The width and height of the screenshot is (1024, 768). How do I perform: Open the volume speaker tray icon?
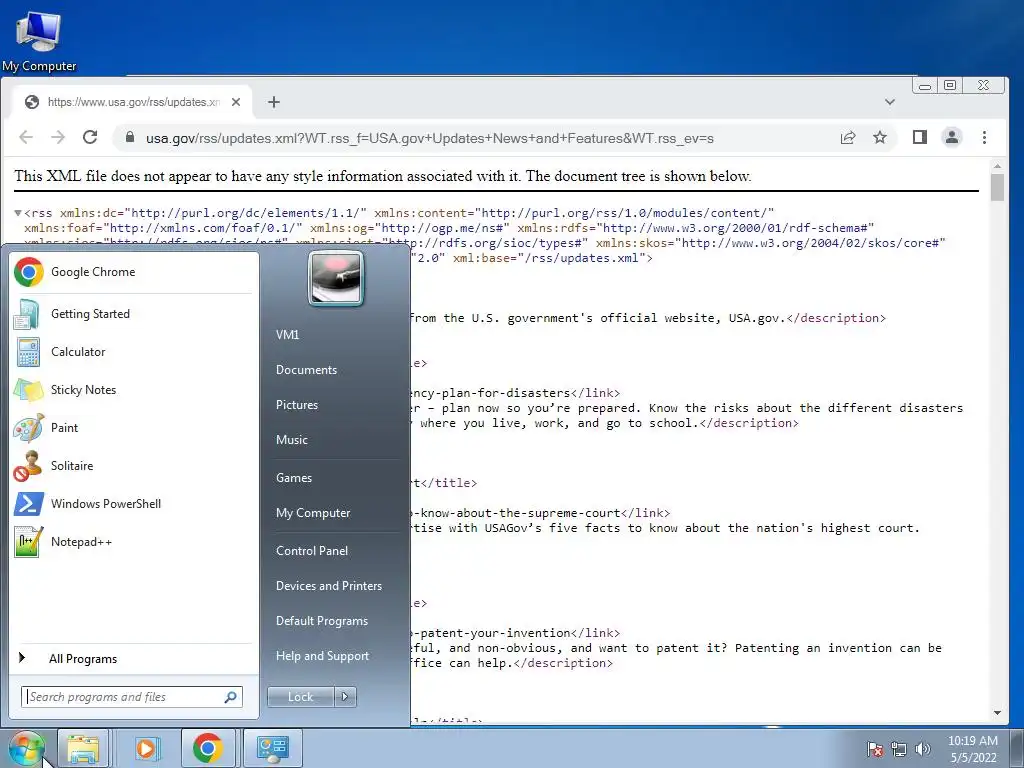click(x=922, y=750)
